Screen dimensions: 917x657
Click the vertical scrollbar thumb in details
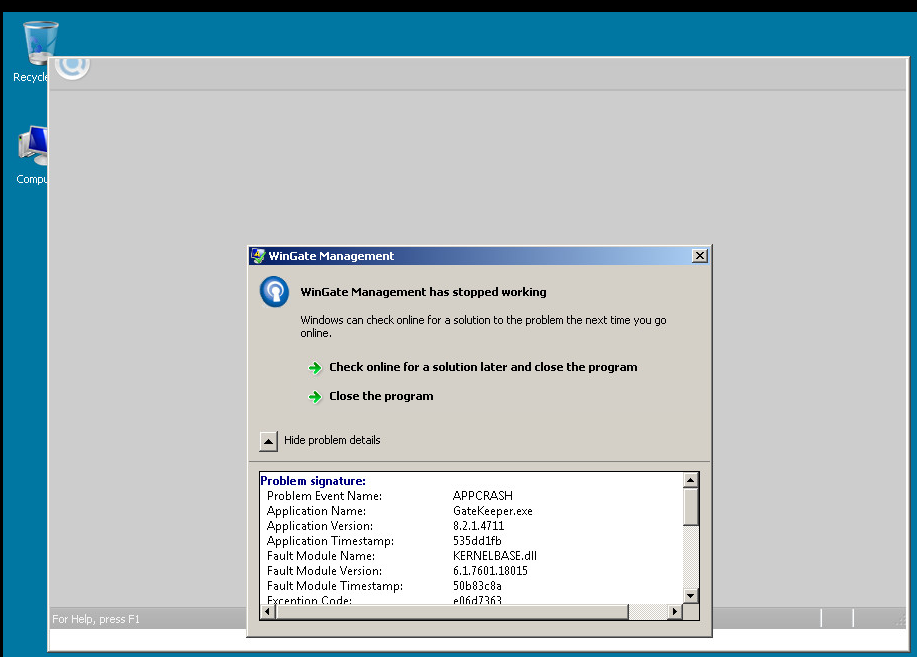click(691, 507)
